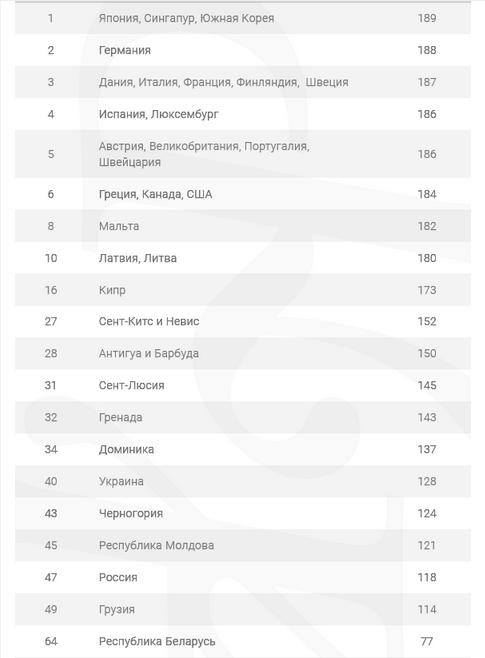The height and width of the screenshot is (658, 485).
Task: Click the Россия row
Action: point(243,577)
